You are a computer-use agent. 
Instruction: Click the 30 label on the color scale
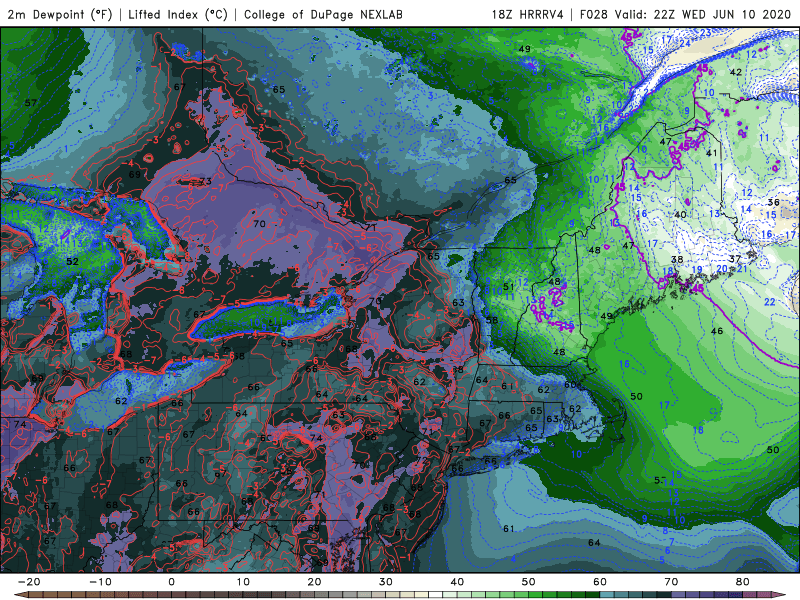point(386,582)
